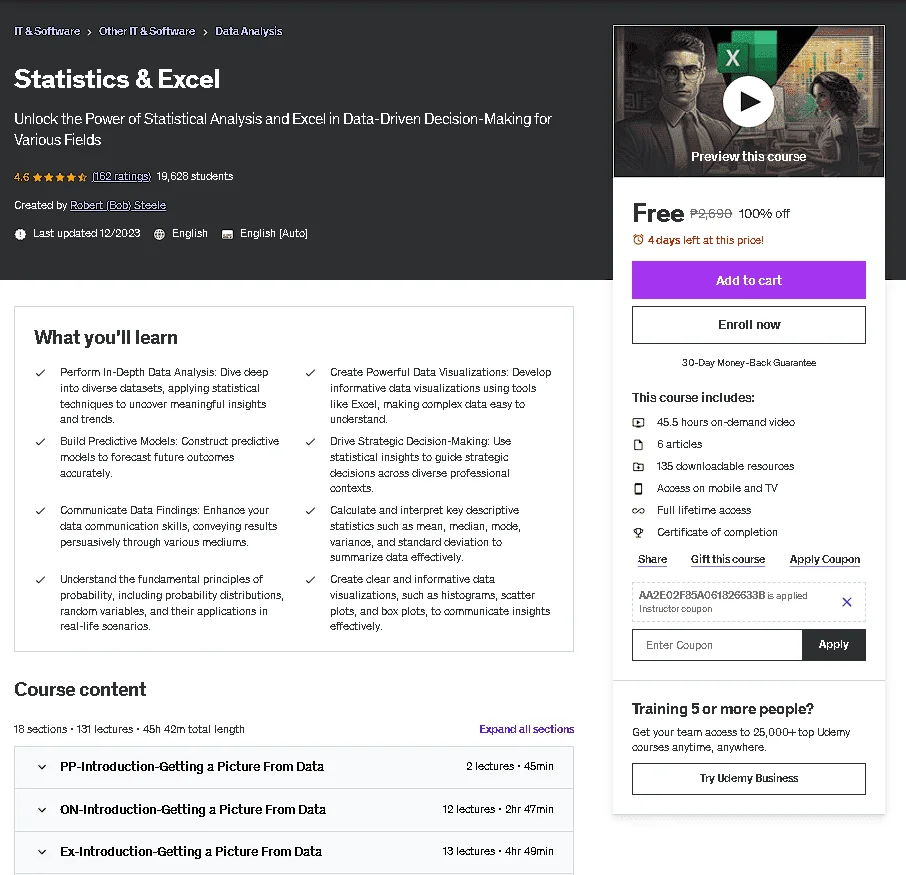Click the last updated badge icon

click(20, 234)
